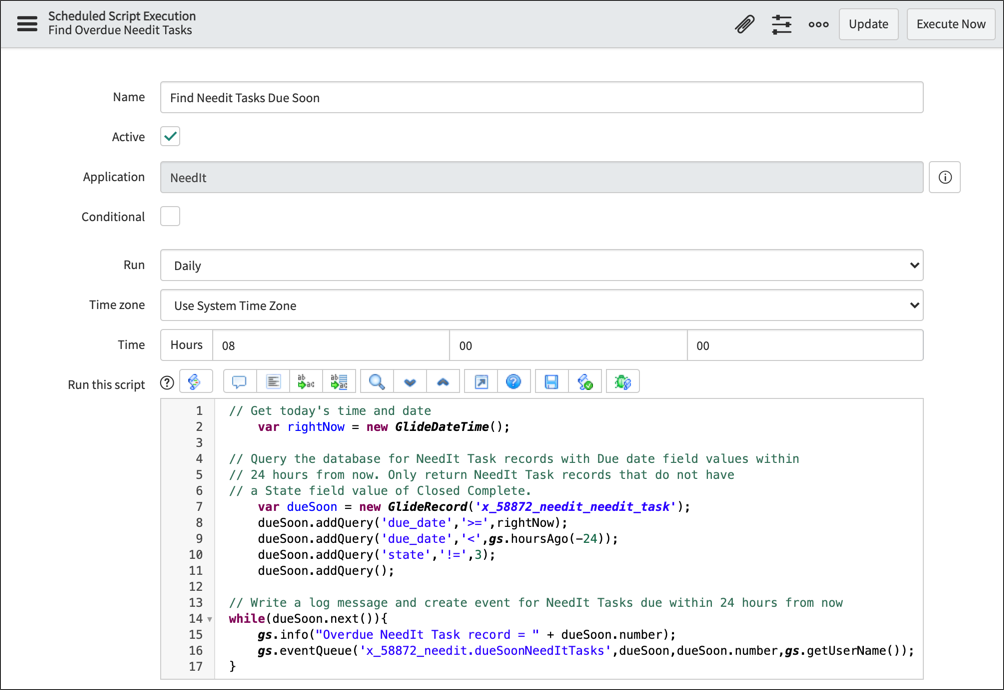Open editor help blue question icon
The height and width of the screenshot is (690, 1004).
(514, 382)
